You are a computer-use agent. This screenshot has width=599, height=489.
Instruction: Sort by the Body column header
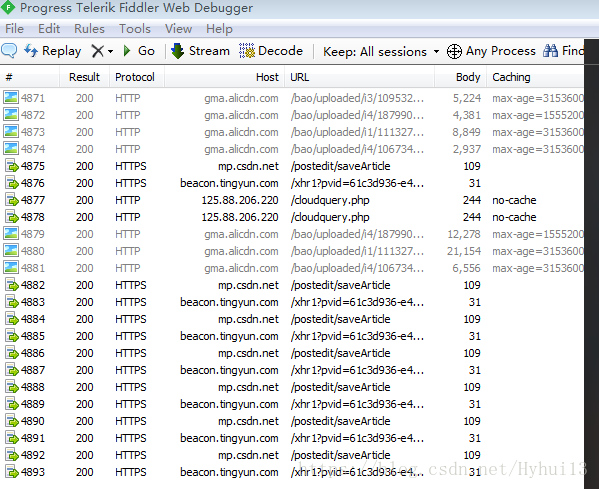(460, 77)
